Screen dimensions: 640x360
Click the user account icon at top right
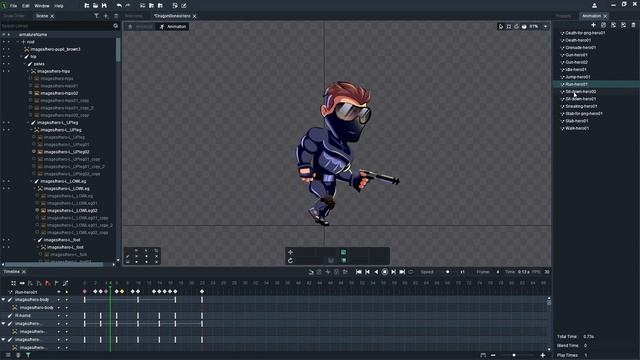pos(594,6)
